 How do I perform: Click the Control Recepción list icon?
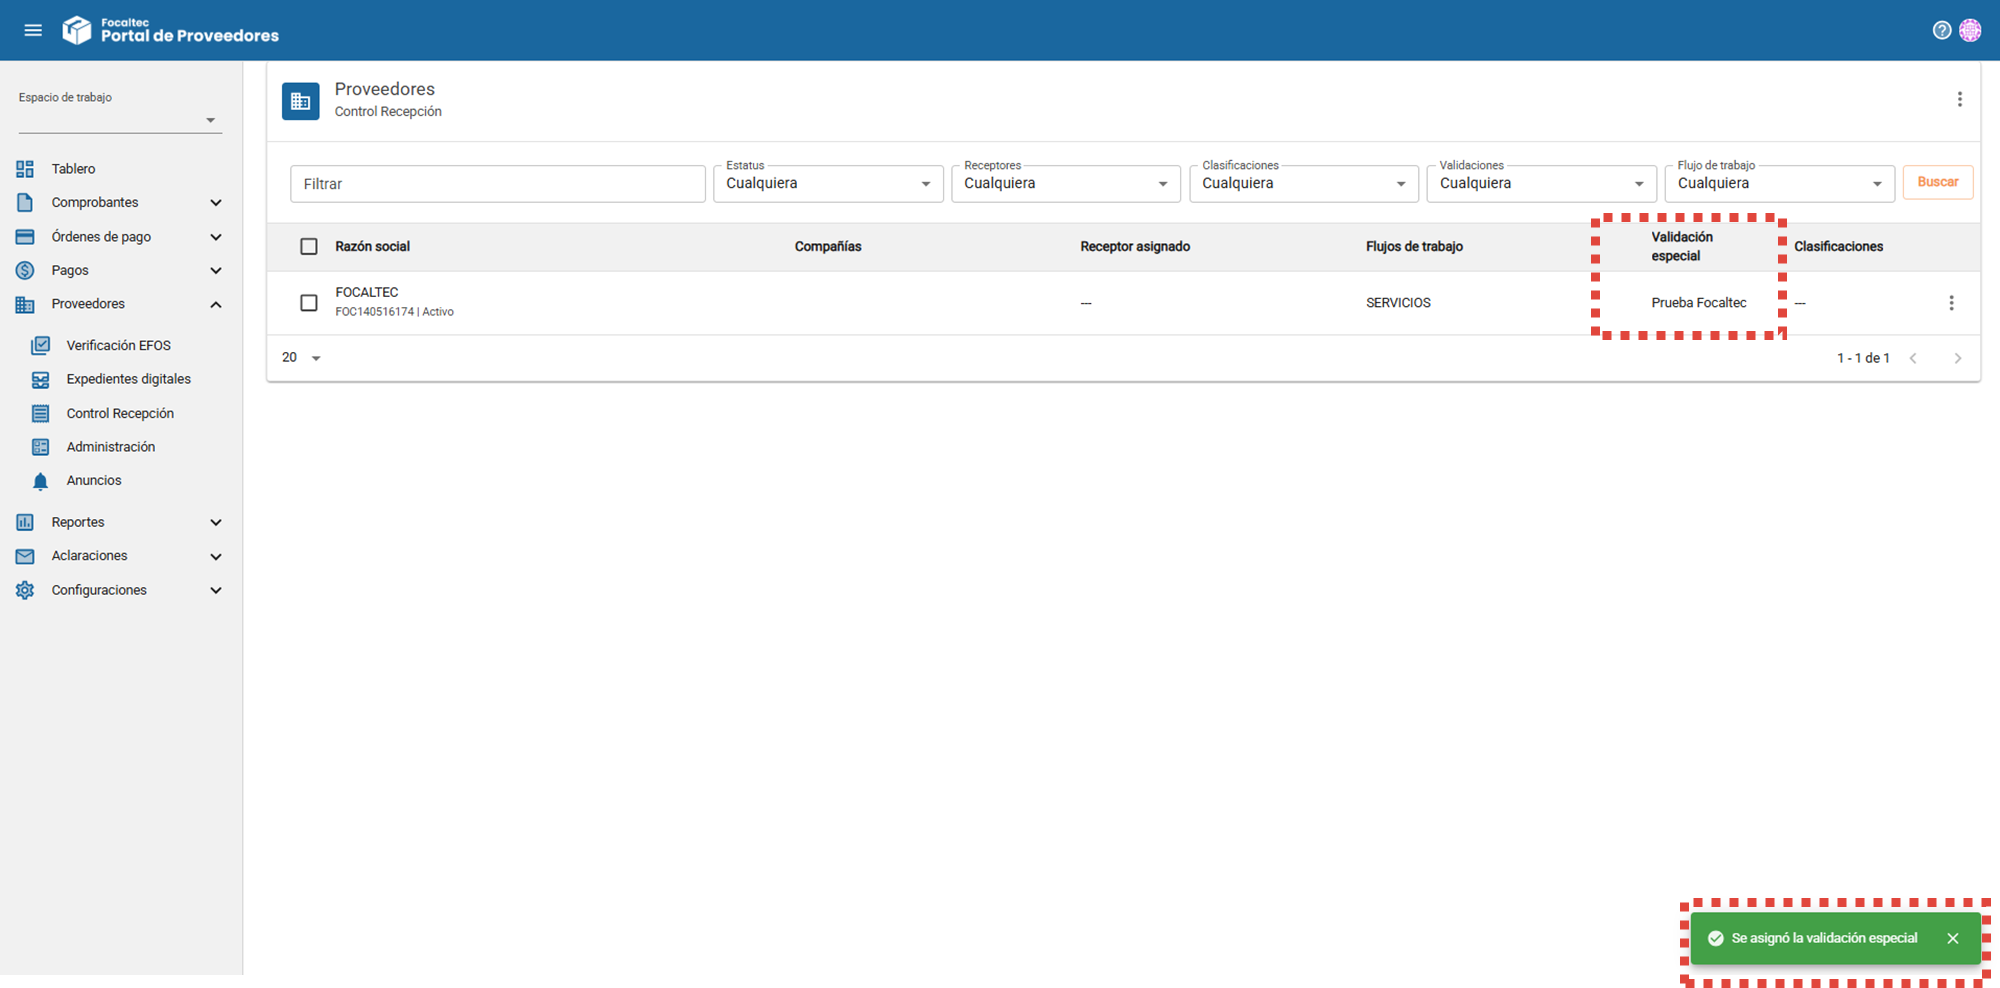point(40,414)
